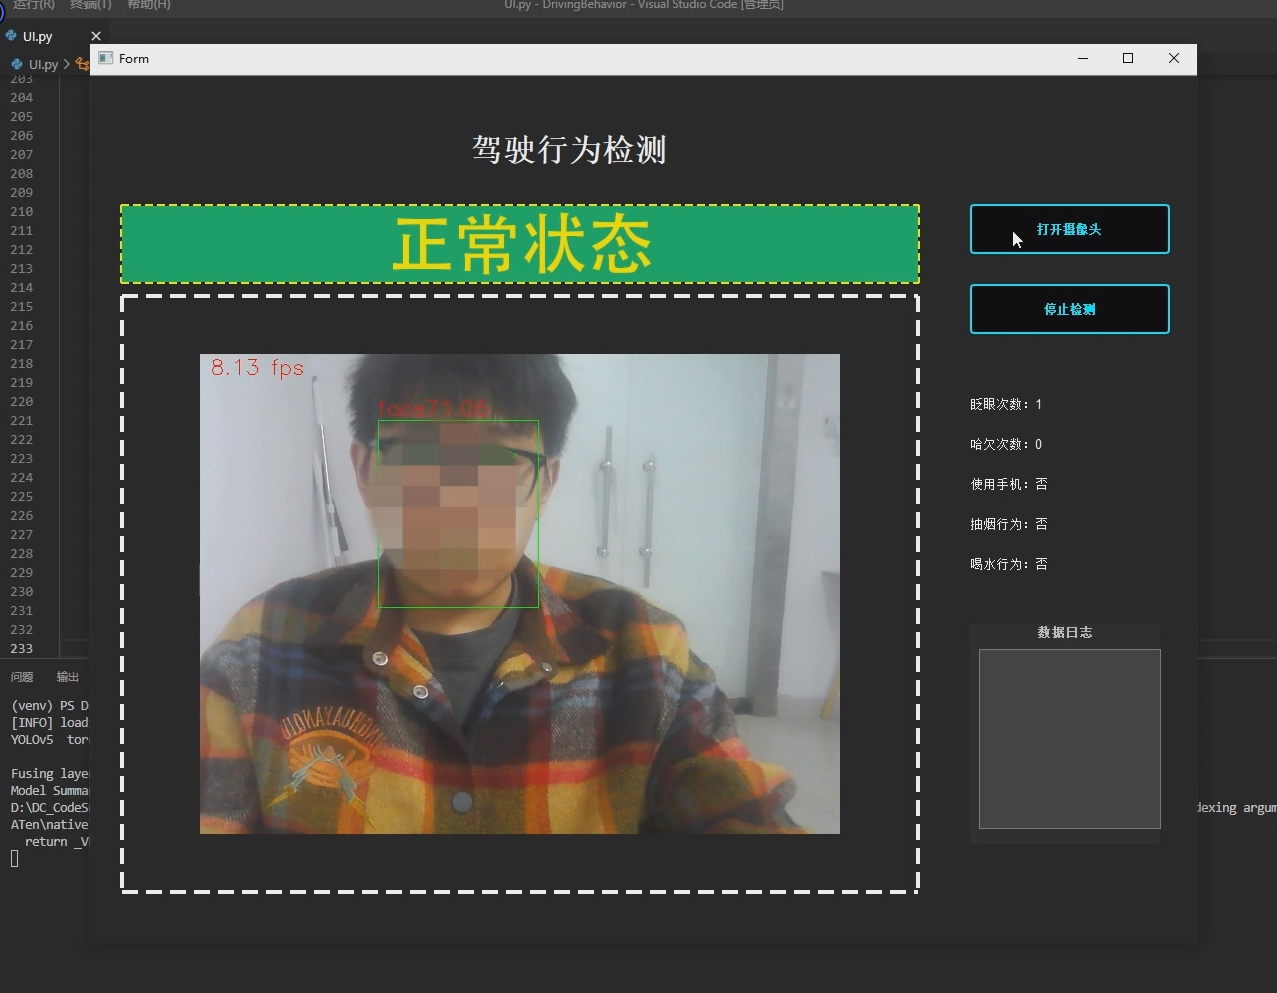Click the Python icon on the UI.py tab
Image resolution: width=1277 pixels, height=993 pixels.
click(12, 36)
